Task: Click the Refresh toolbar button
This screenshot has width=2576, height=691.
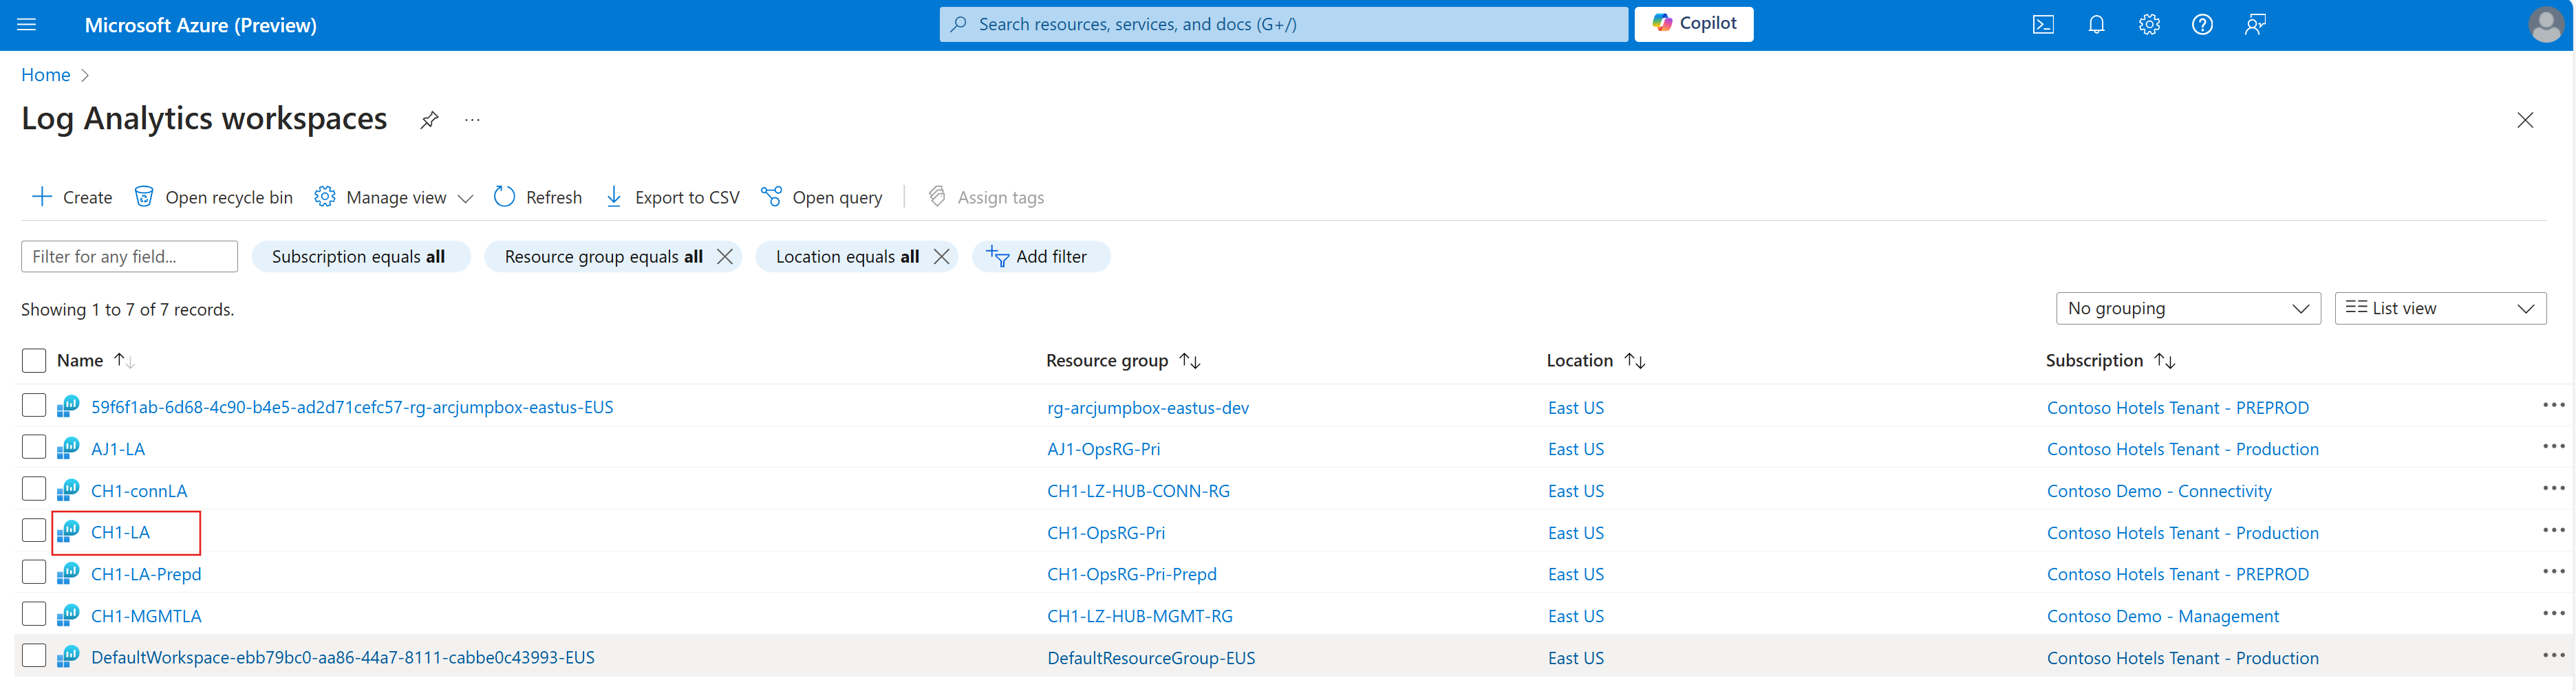Action: pyautogui.click(x=538, y=197)
